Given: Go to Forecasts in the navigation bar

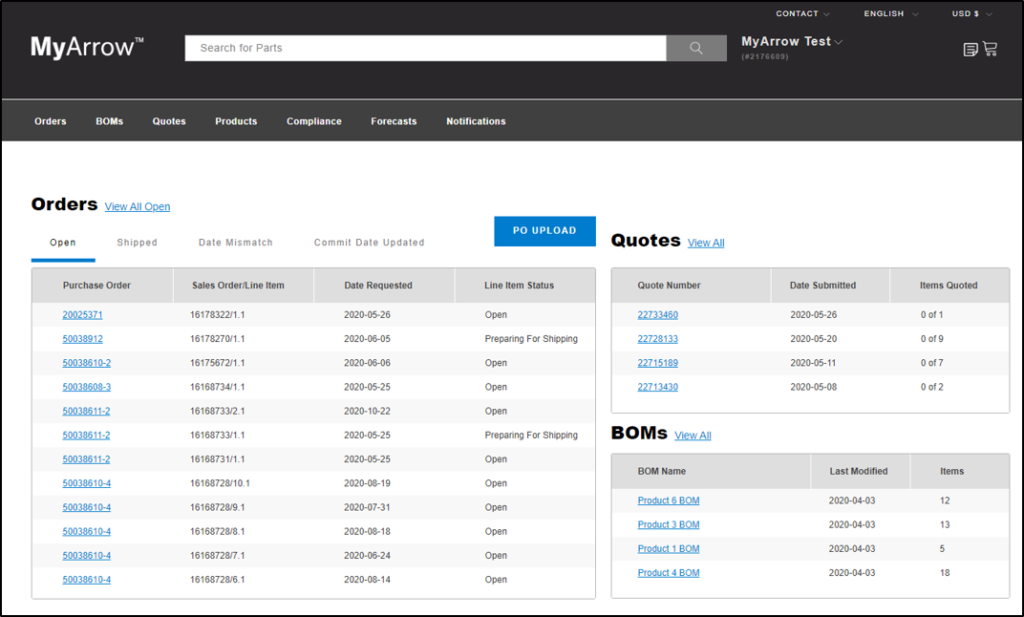Looking at the screenshot, I should [x=394, y=121].
